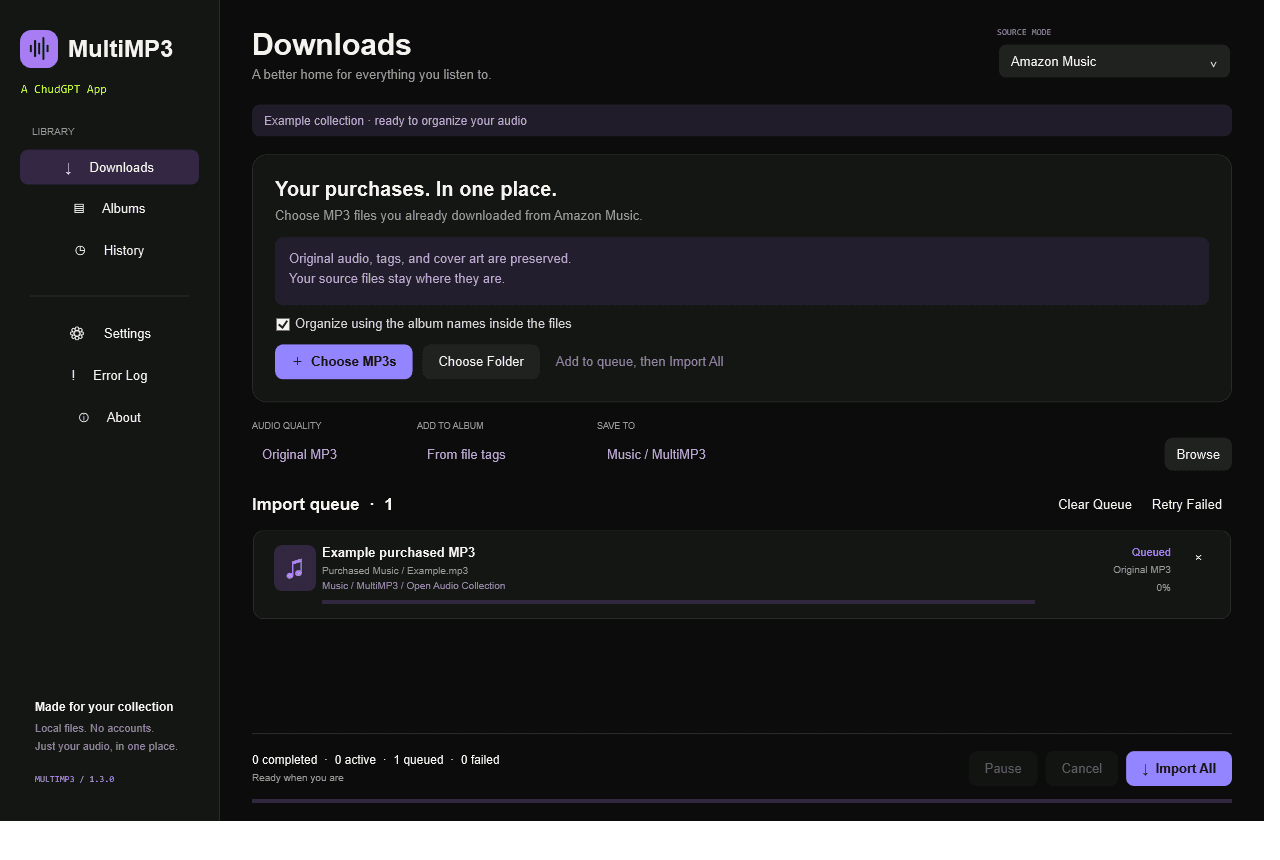
Task: Expand the Amazon Music dropdown arrow
Action: point(1213,63)
